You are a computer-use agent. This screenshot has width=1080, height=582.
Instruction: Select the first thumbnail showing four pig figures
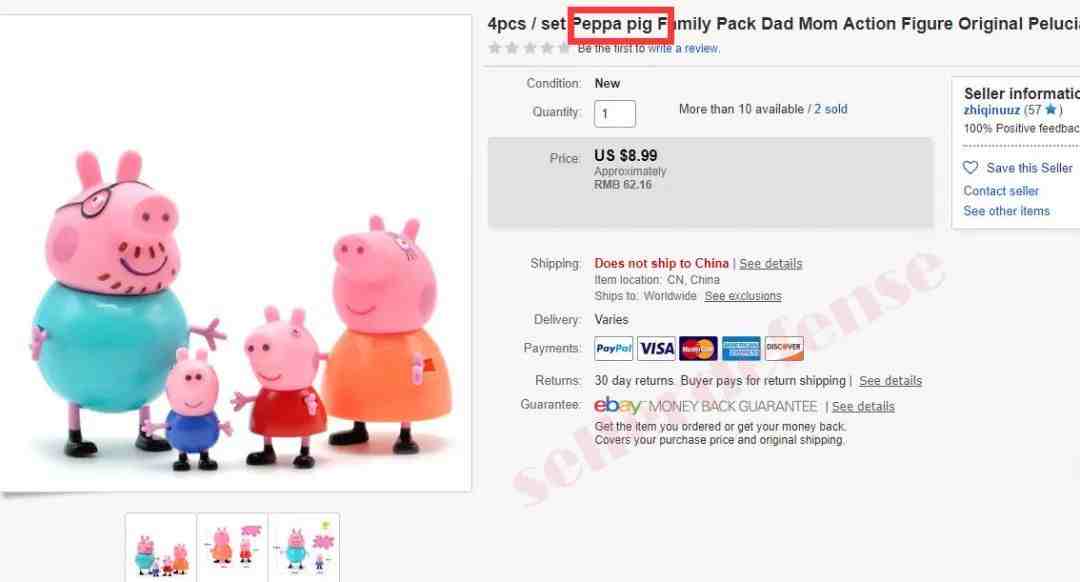pyautogui.click(x=161, y=548)
